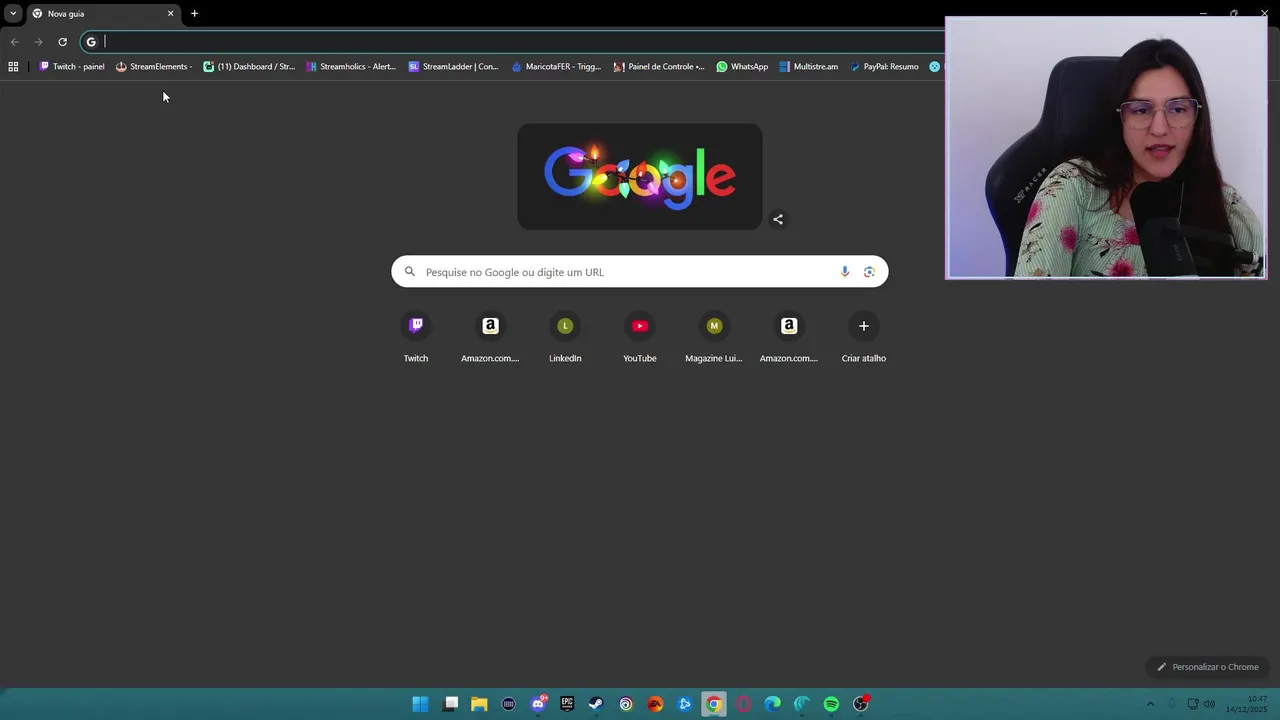Open Spotify from the taskbar

click(x=831, y=704)
